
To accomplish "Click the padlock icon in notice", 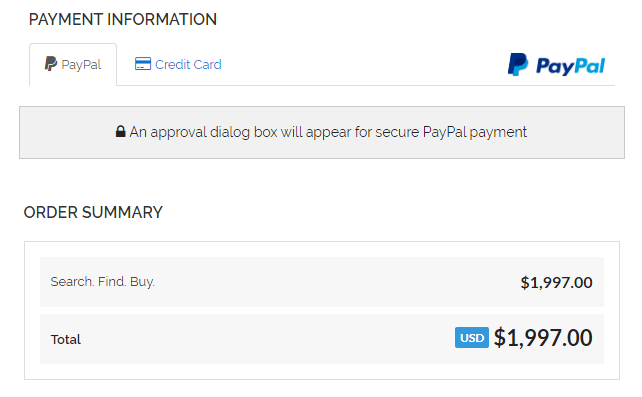I will click(120, 131).
